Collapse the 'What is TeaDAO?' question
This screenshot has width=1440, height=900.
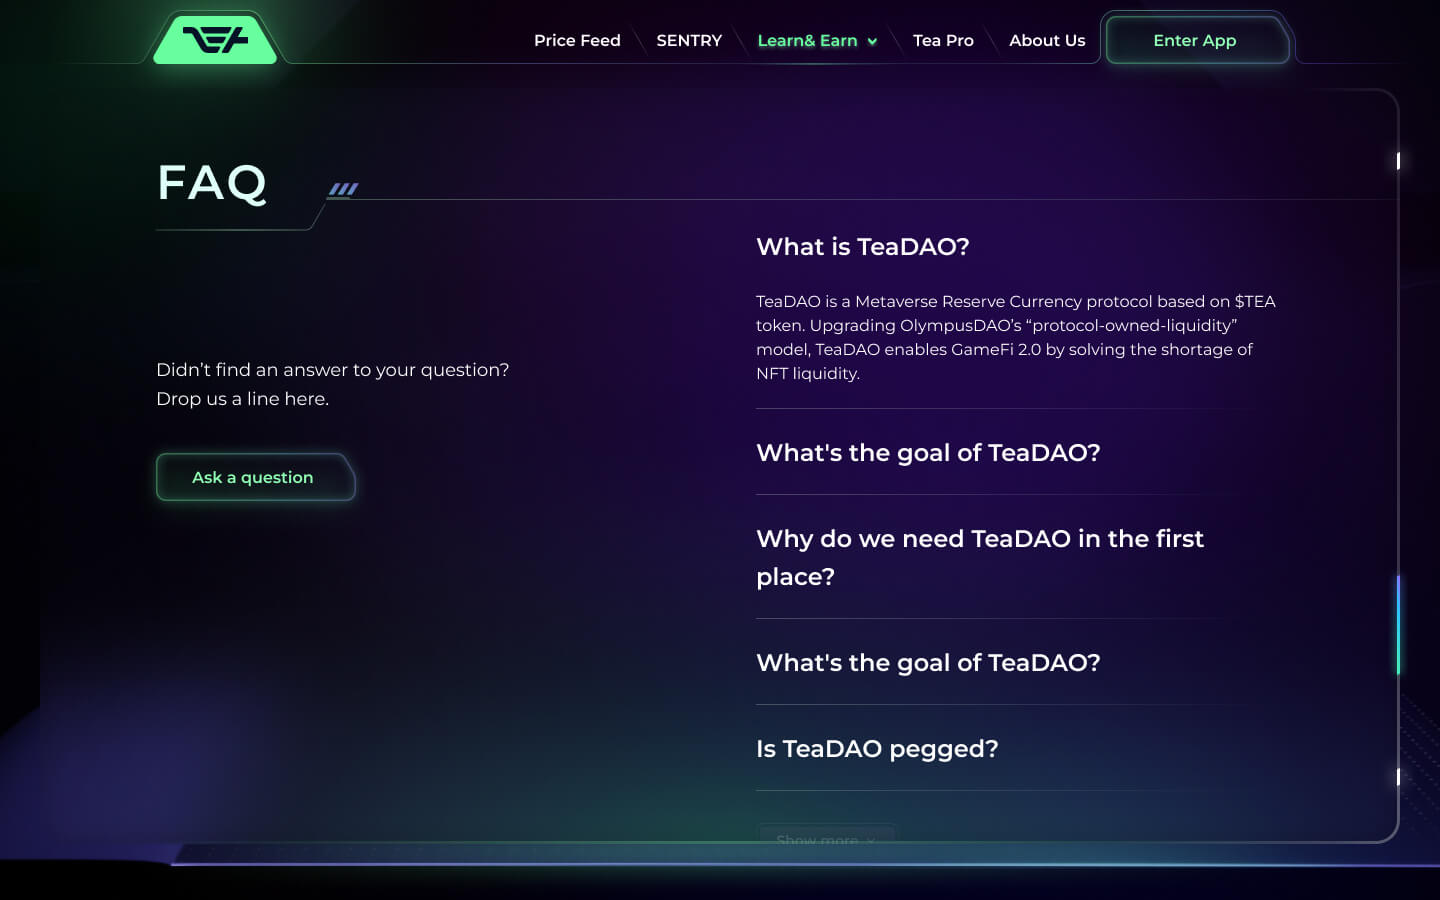[863, 247]
